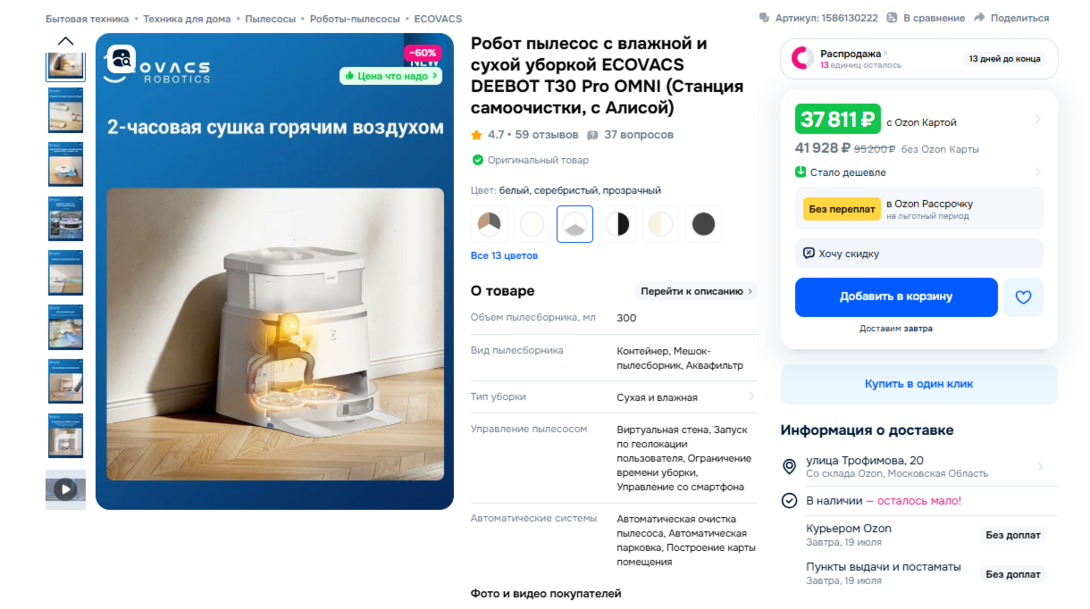Select the cream beige color option
The height and width of the screenshot is (609, 1090).
(660, 224)
